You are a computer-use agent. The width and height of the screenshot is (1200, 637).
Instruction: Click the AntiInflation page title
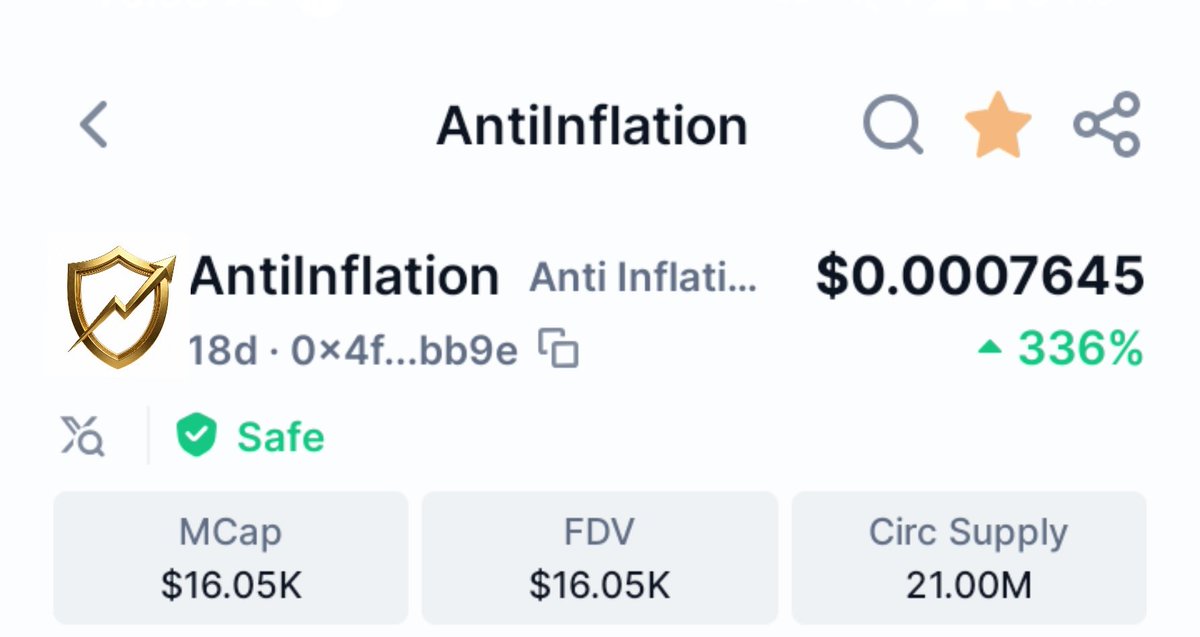point(592,126)
